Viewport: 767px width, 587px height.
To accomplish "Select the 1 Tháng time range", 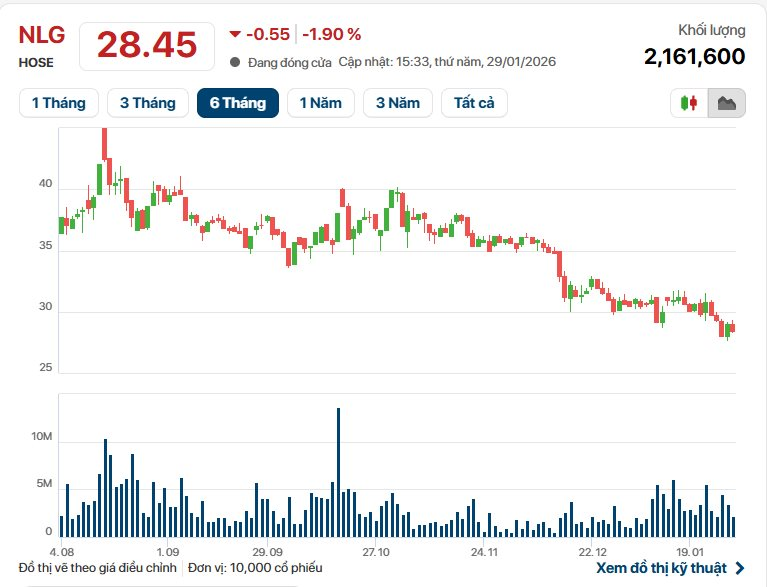I will (58, 103).
